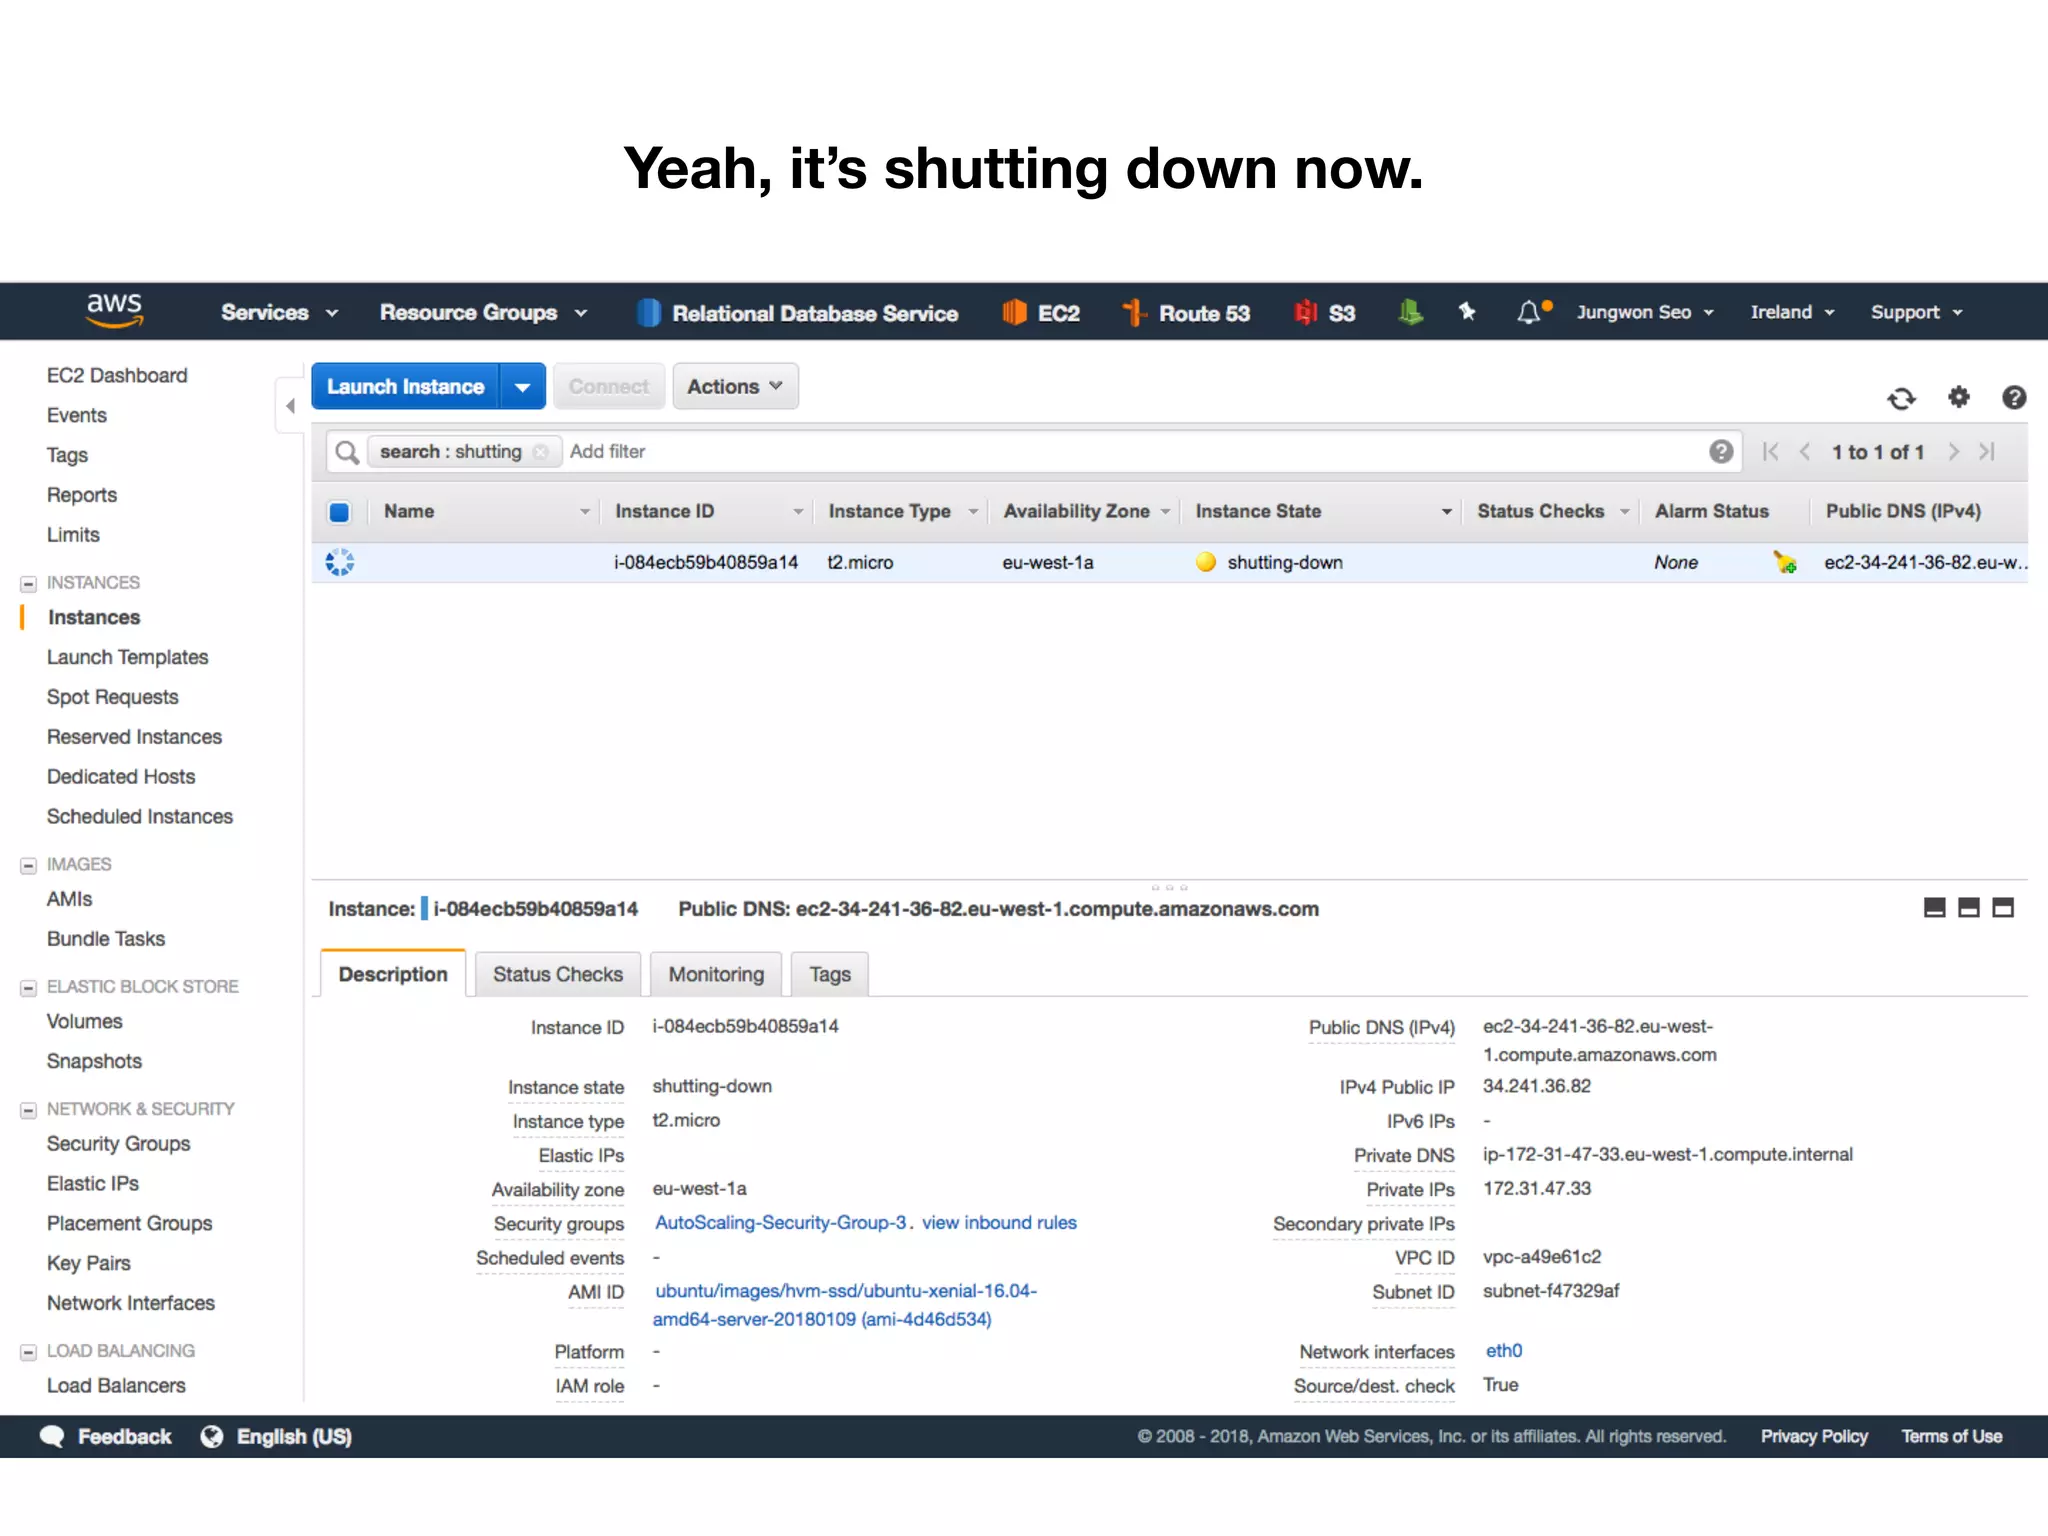
Task: Click the green Elastic Beanstalk shortcut icon
Action: pyautogui.click(x=1410, y=313)
